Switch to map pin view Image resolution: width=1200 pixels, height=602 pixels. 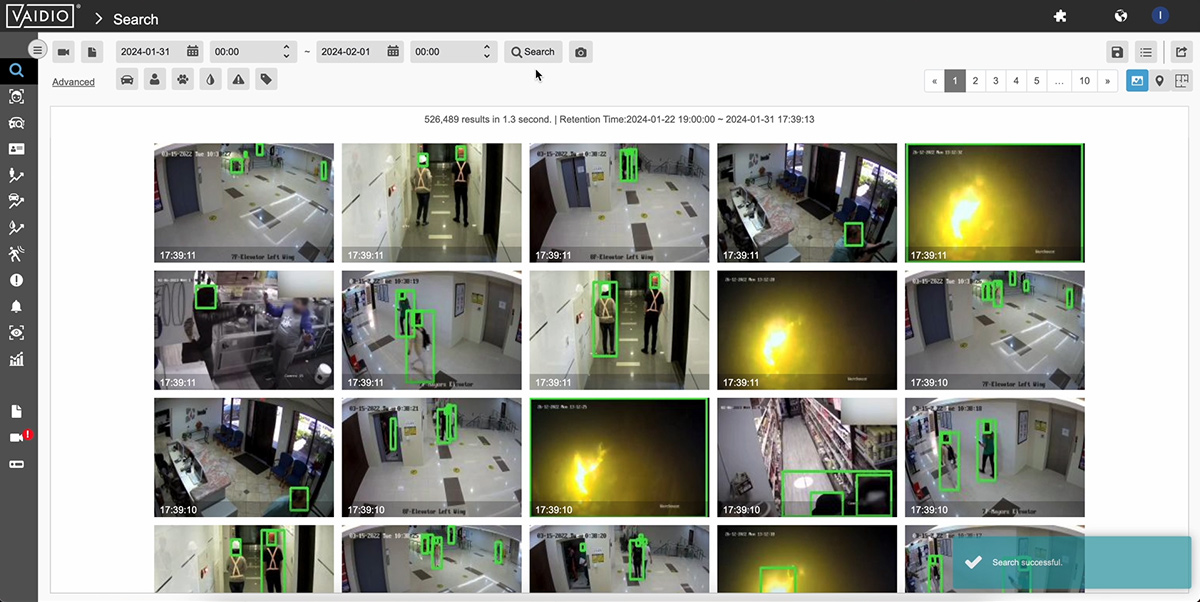click(1159, 81)
